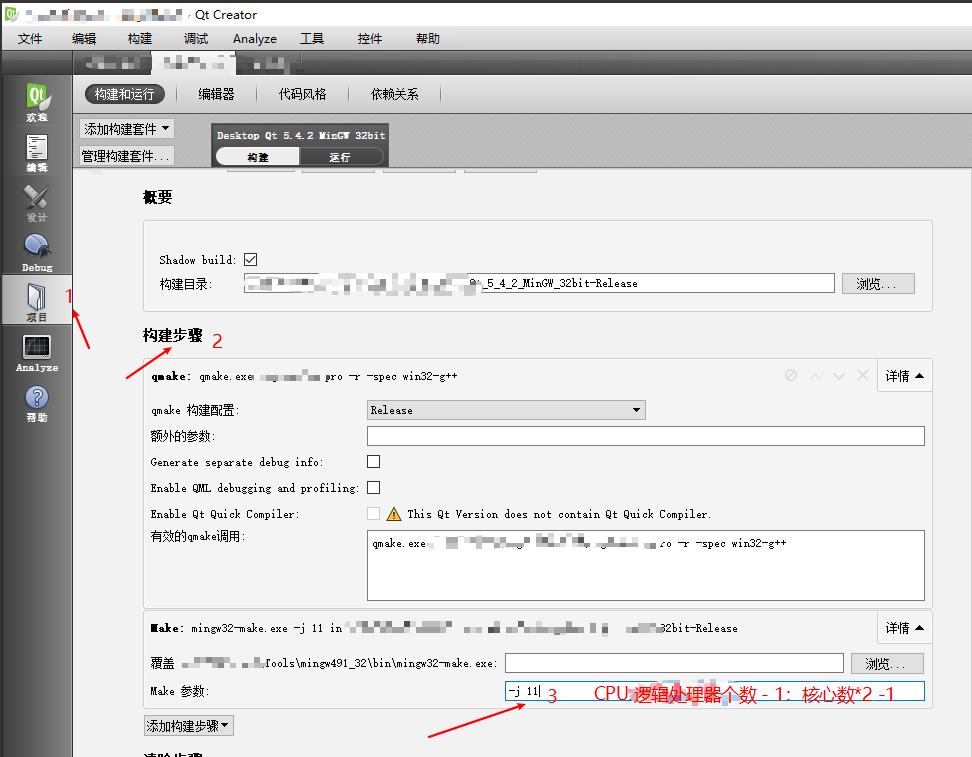This screenshot has height=757, width=972.
Task: Move qmake step down arrow
Action: (839, 376)
